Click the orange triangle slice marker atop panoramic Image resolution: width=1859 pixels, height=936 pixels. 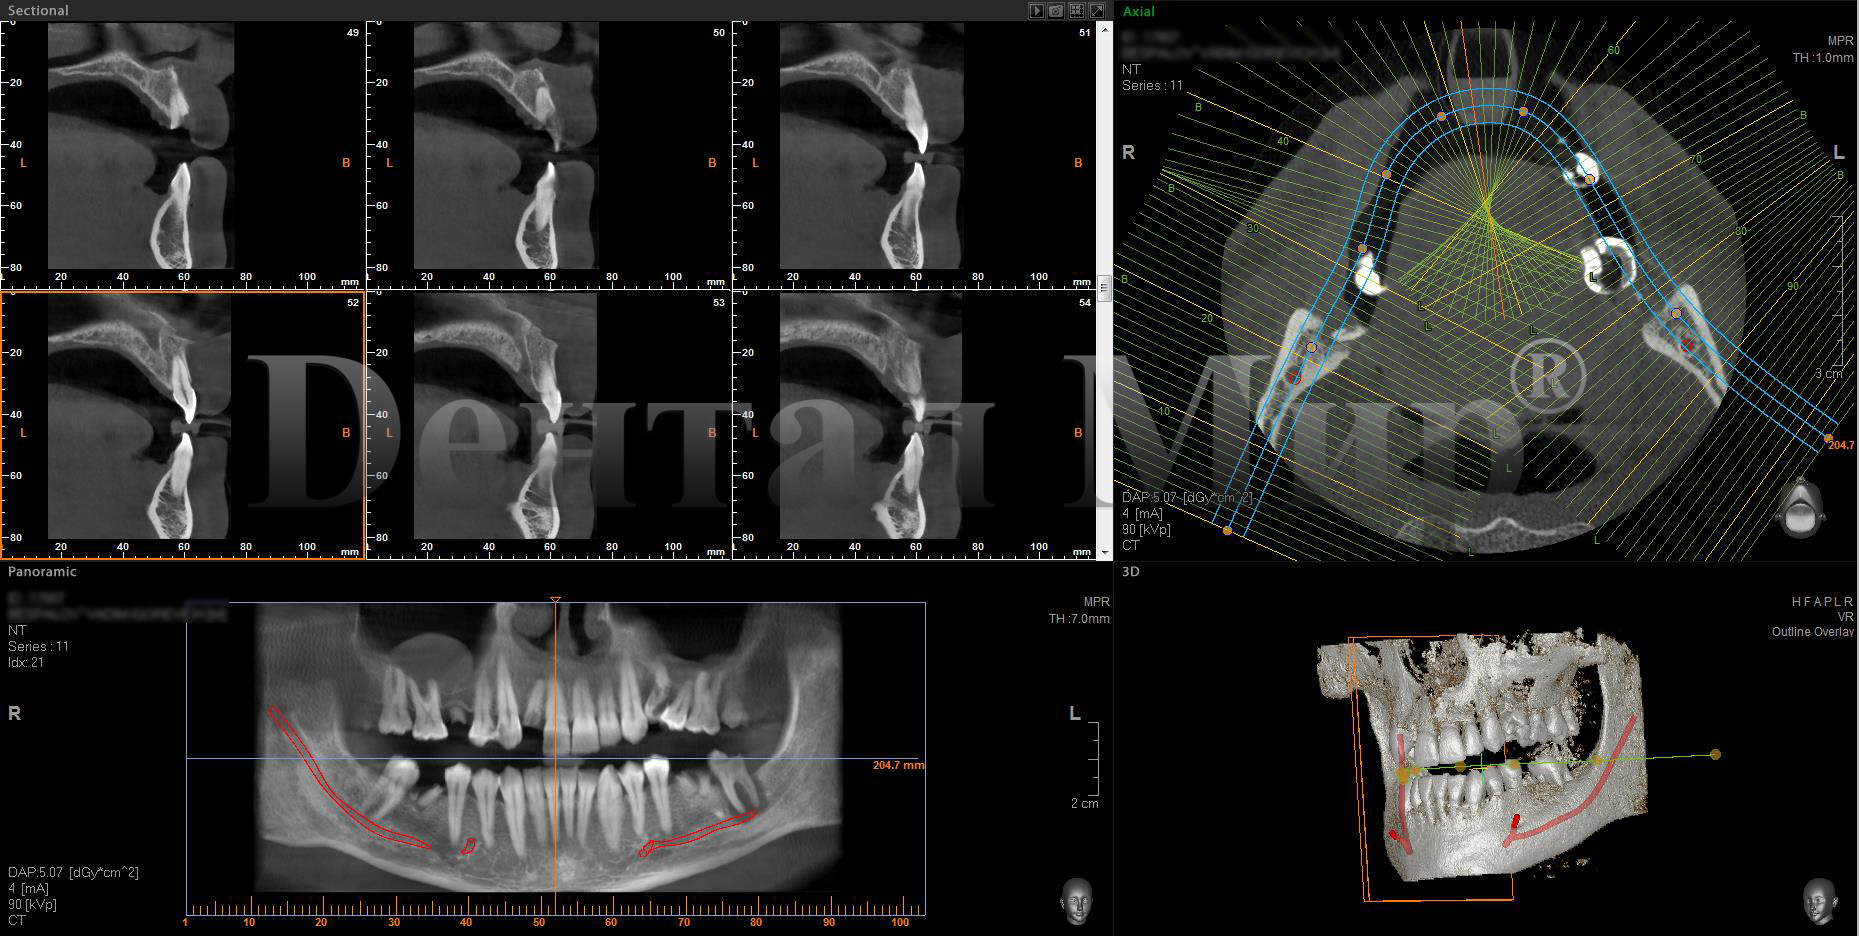(555, 600)
